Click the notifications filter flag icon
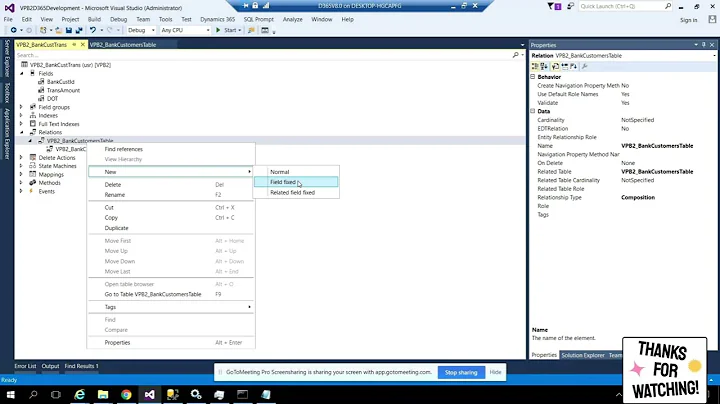This screenshot has width=720, height=404. [x=553, y=6]
